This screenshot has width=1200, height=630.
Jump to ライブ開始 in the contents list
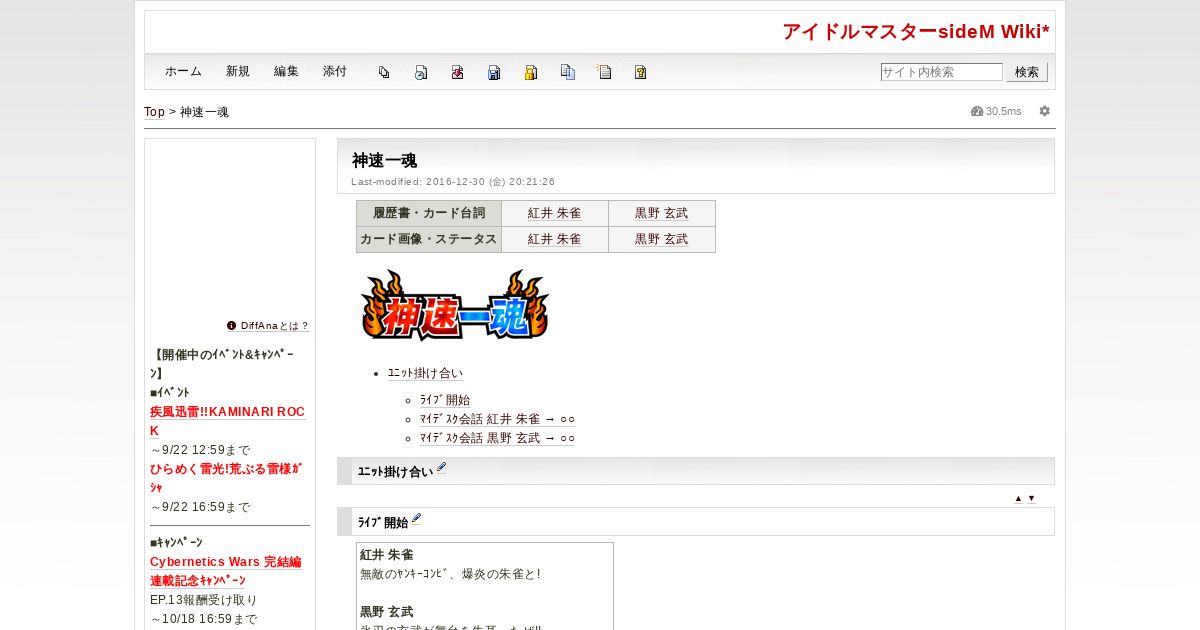pyautogui.click(x=444, y=400)
